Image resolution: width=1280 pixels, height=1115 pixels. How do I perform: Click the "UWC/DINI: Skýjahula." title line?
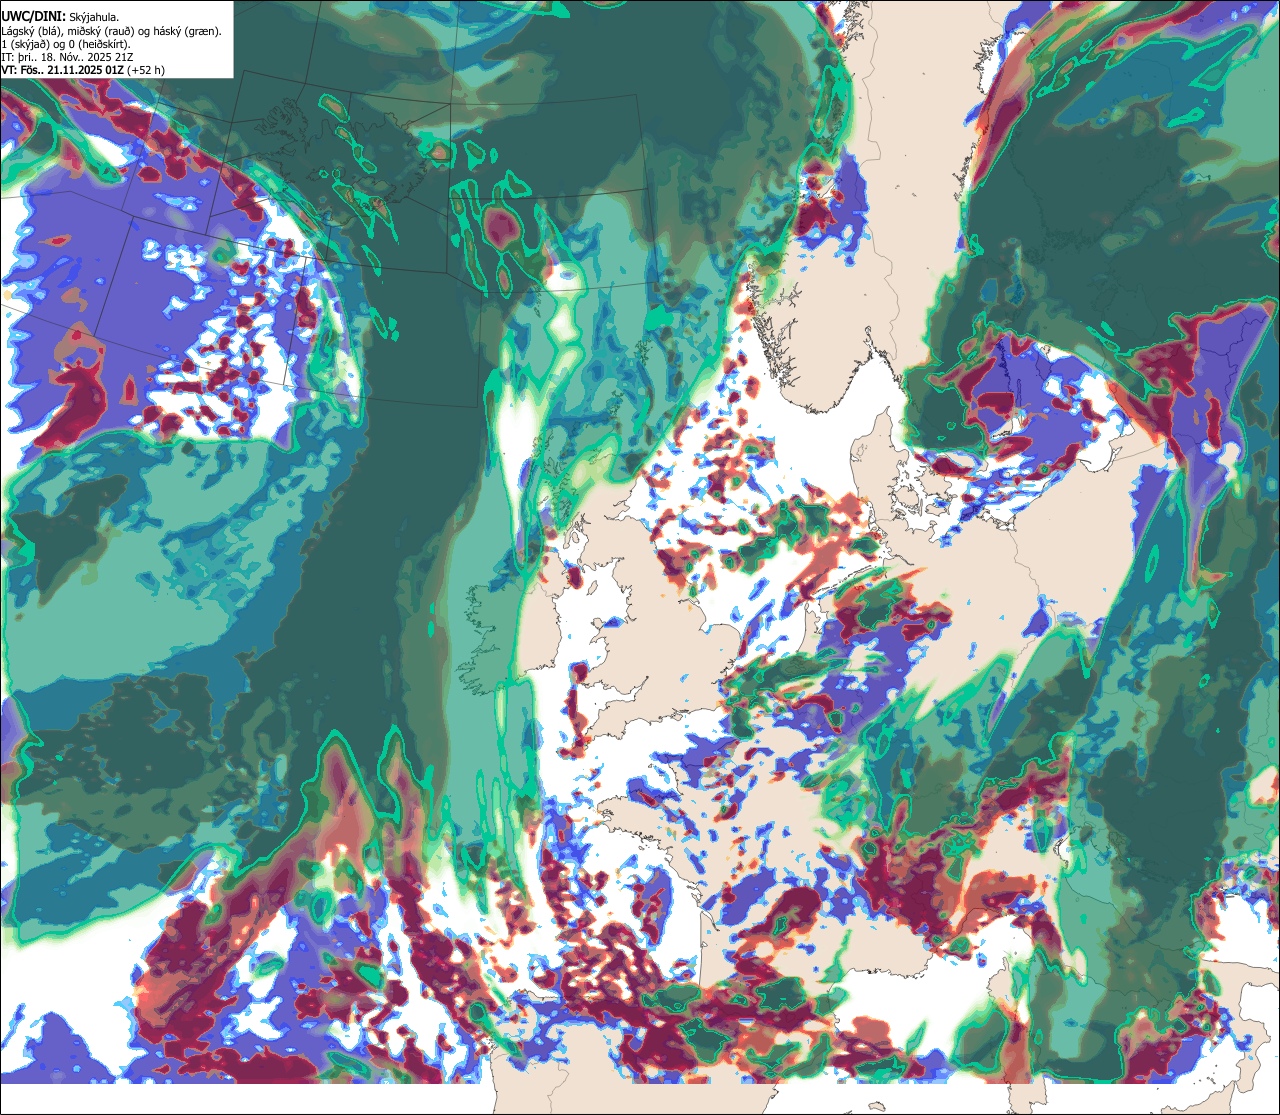tap(60, 17)
